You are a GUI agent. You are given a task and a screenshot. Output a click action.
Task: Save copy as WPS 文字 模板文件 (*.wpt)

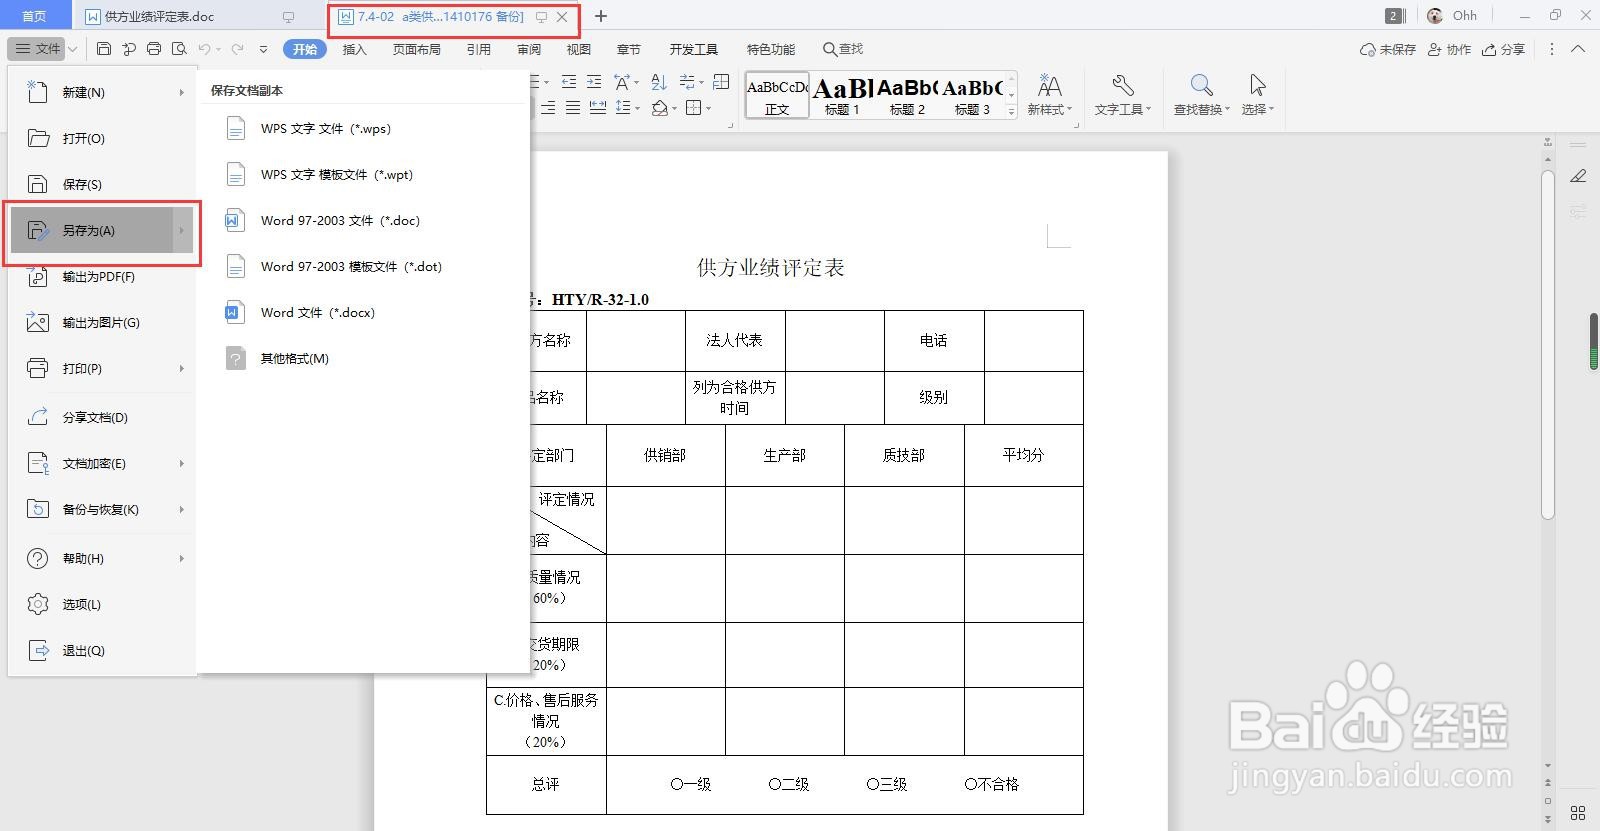coord(363,175)
